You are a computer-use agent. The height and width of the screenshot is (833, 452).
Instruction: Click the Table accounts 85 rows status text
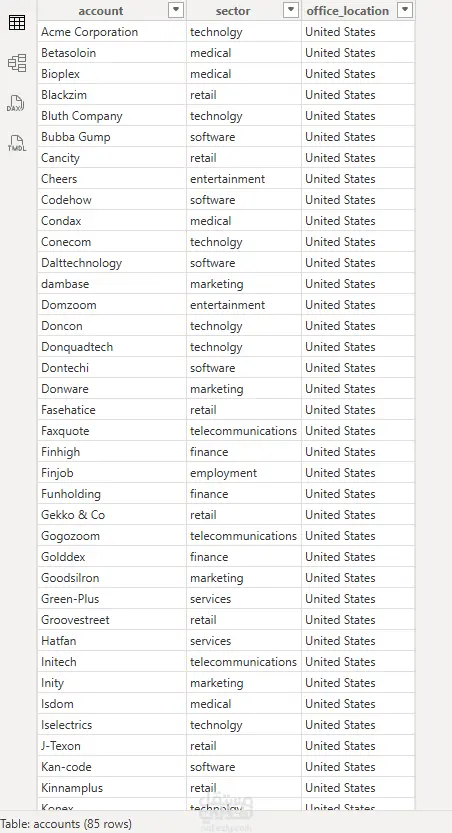(x=66, y=824)
